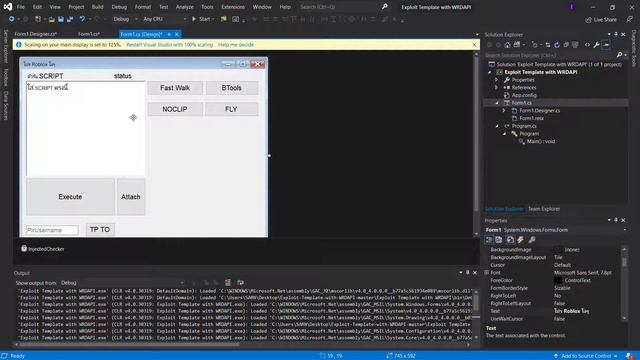Click the search magnifier in title bar
The width and height of the screenshot is (640, 360).
384,7
